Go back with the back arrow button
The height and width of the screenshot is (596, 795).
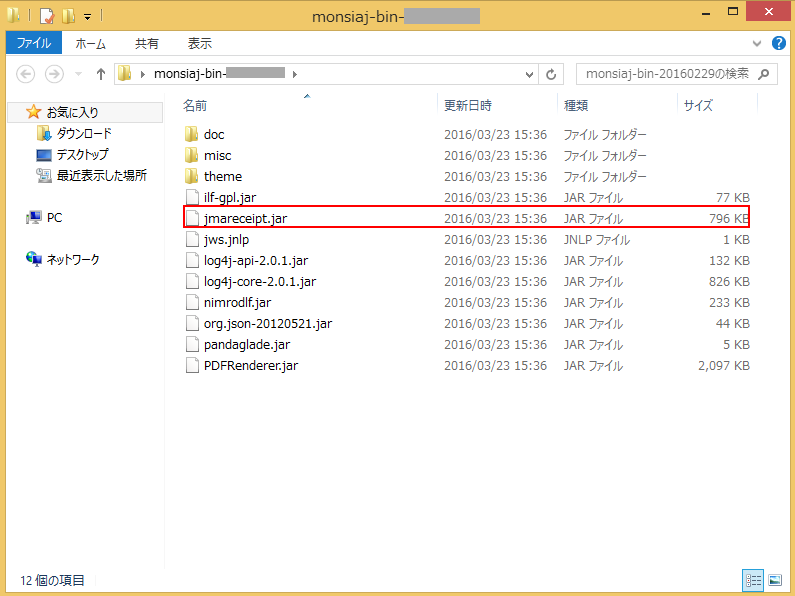tap(26, 74)
